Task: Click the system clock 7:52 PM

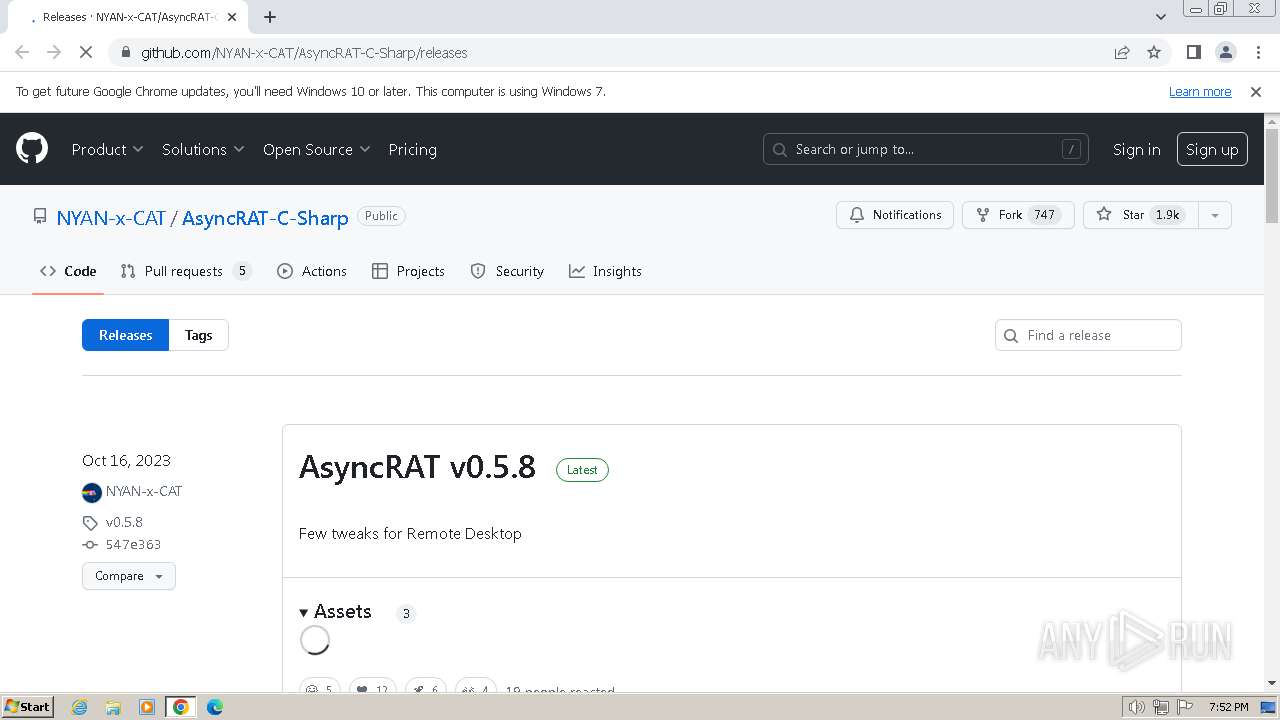Action: tap(1228, 707)
